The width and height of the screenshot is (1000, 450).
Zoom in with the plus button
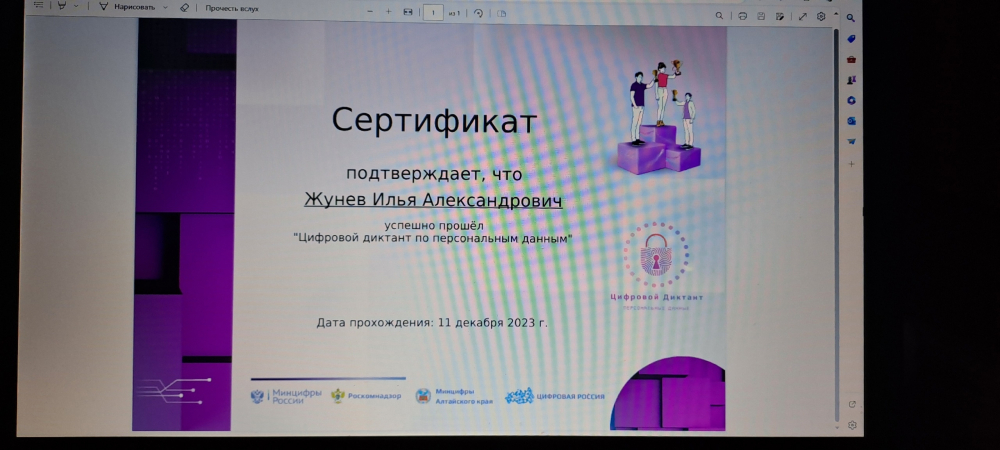coord(388,11)
